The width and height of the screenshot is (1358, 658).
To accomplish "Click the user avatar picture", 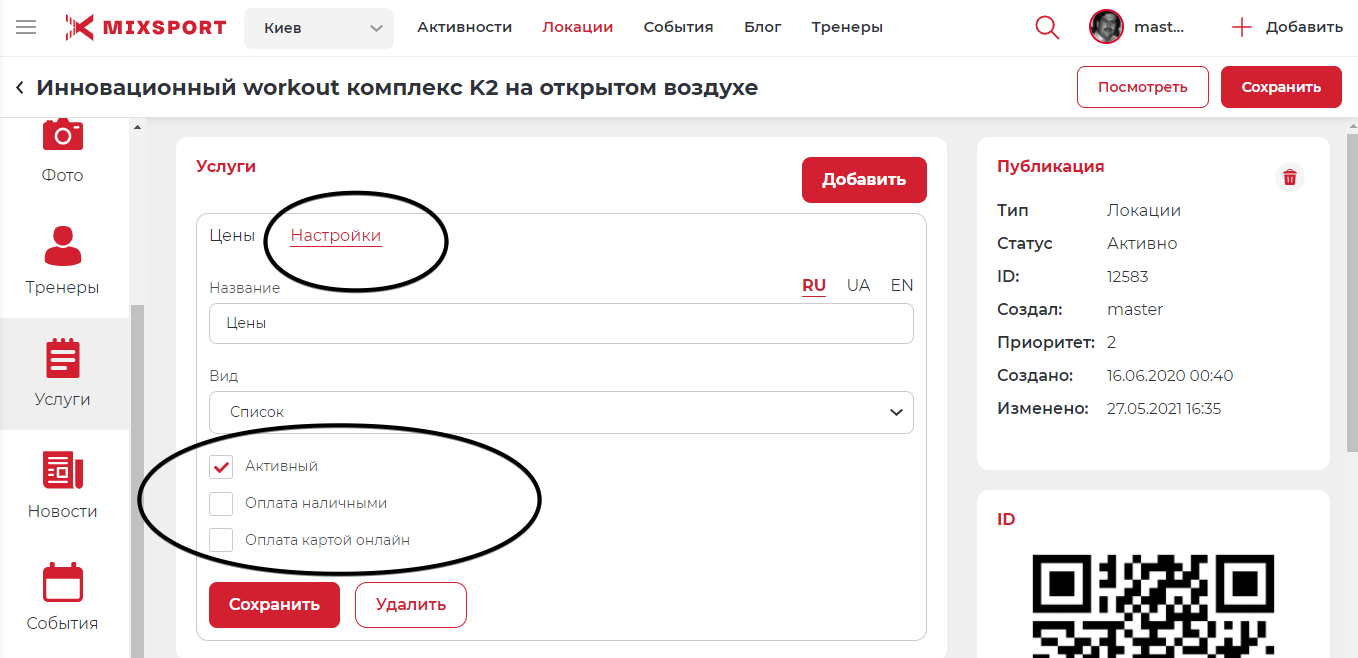I will [1106, 27].
